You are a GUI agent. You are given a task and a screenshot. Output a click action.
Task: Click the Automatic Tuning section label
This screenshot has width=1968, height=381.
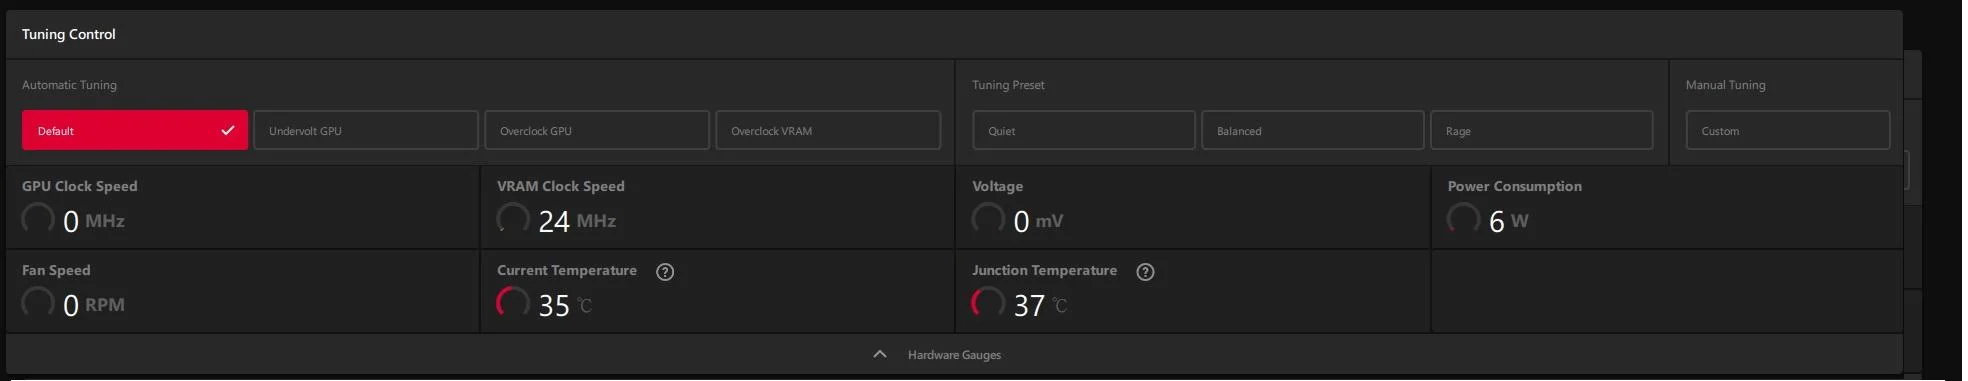click(x=69, y=85)
